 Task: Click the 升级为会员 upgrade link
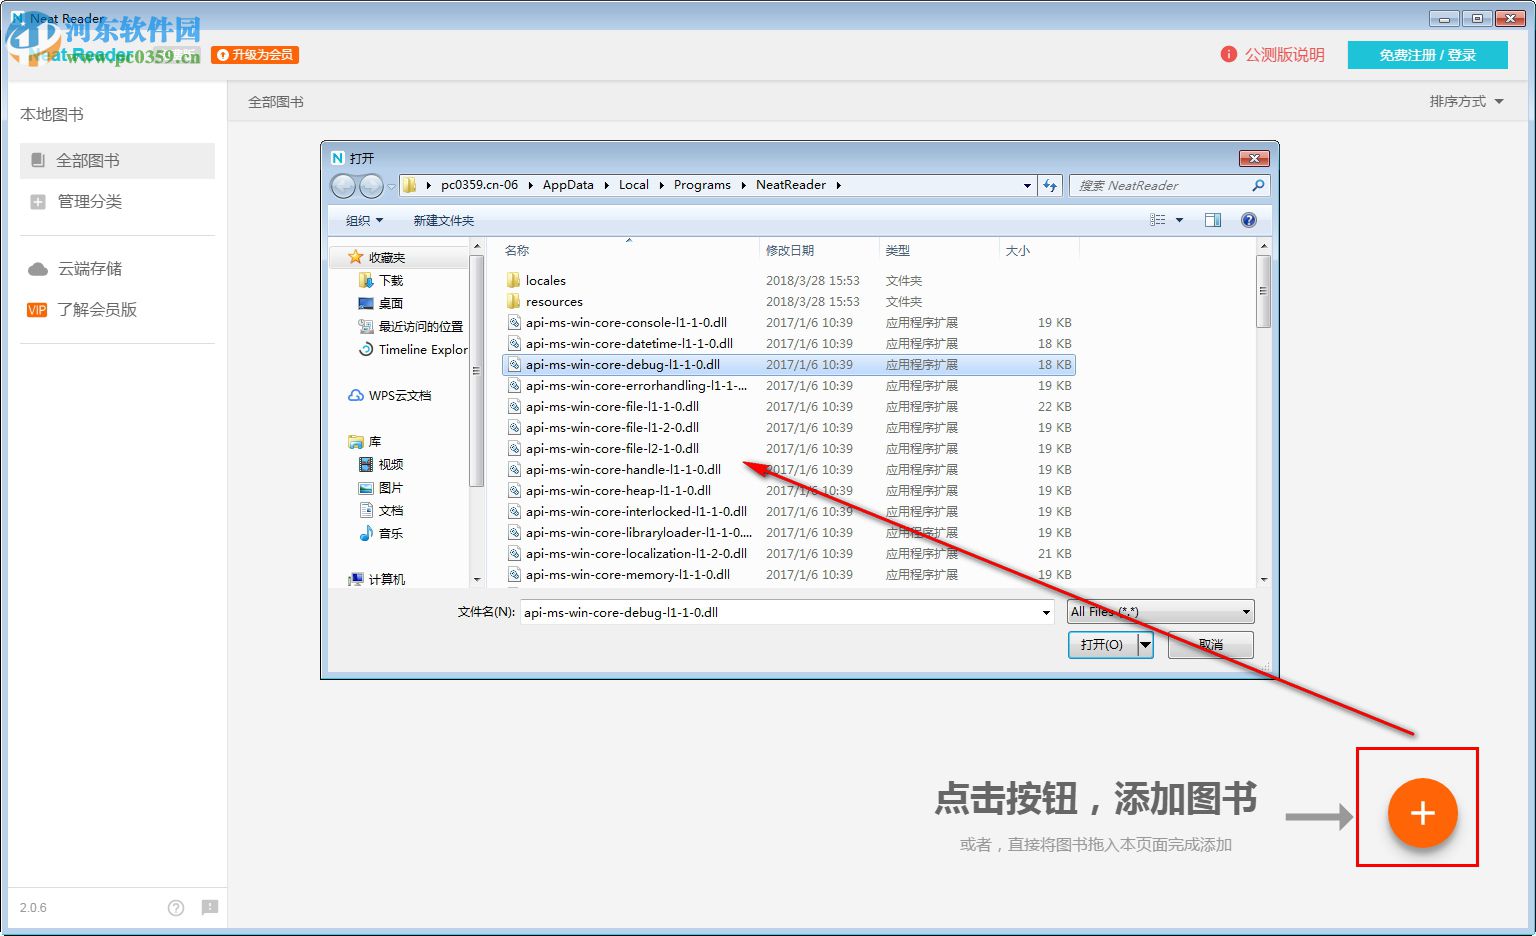tap(256, 55)
